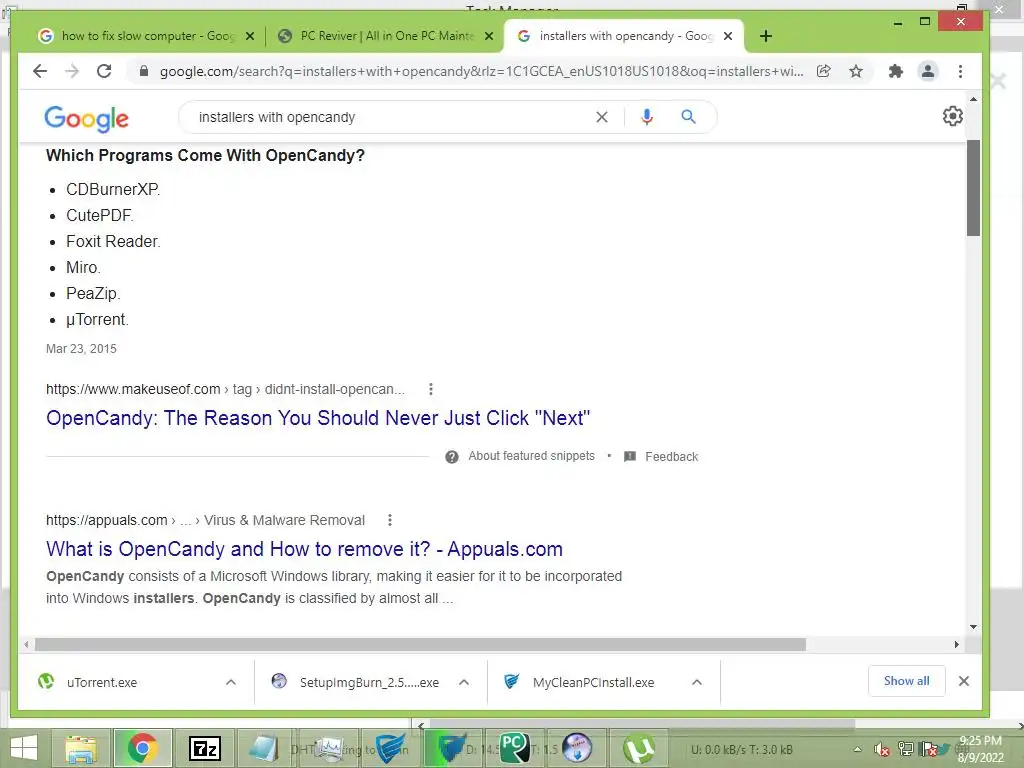The height and width of the screenshot is (768, 1024).
Task: Open more options for the appuals result
Action: pos(389,520)
